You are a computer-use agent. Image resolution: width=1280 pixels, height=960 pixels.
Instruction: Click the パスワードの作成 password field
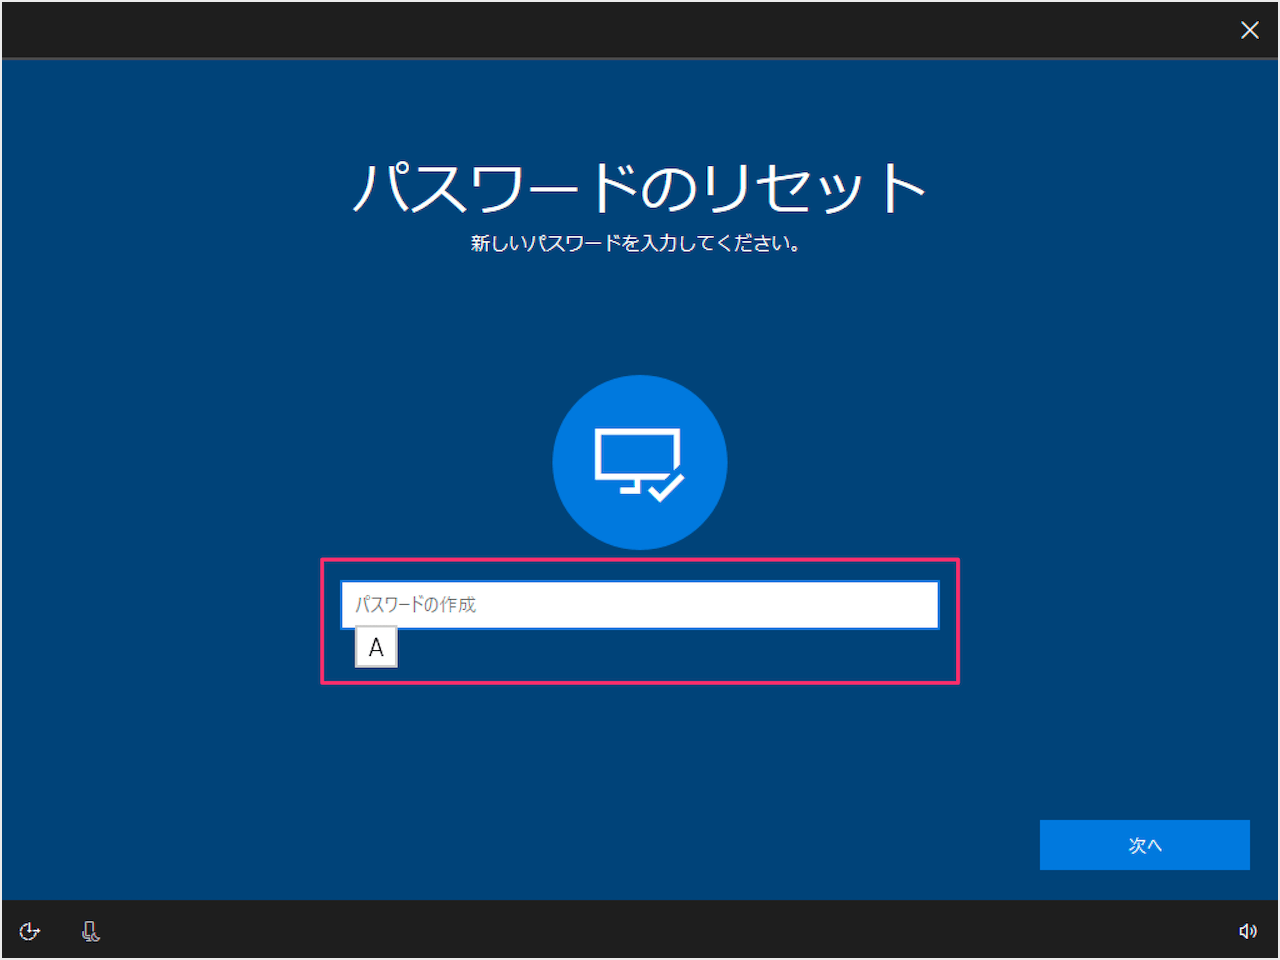pyautogui.click(x=640, y=605)
